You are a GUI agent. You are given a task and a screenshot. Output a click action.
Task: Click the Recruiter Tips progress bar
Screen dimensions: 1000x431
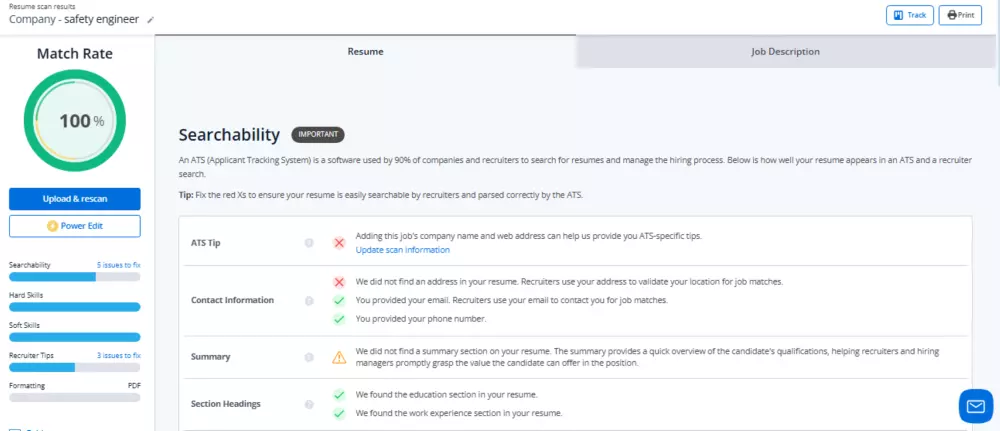pos(75,367)
